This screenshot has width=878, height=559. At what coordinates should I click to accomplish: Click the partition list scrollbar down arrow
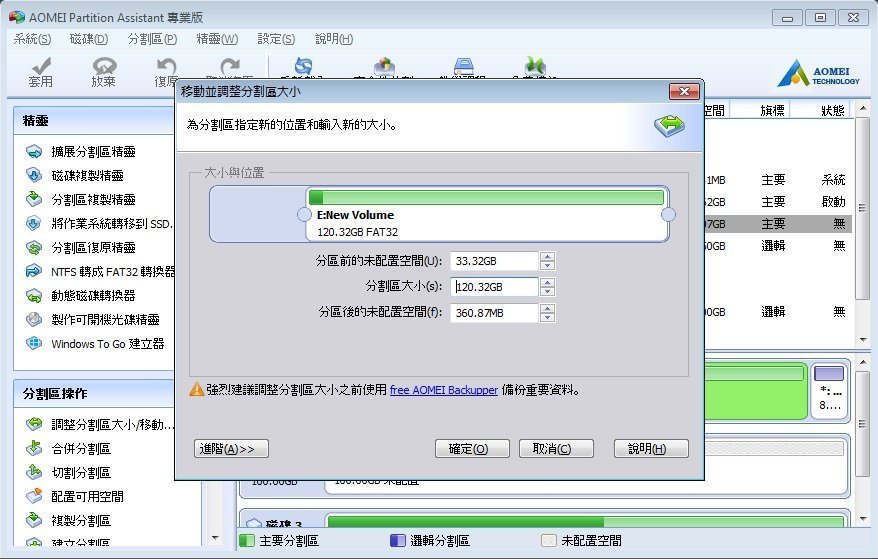(x=862, y=340)
